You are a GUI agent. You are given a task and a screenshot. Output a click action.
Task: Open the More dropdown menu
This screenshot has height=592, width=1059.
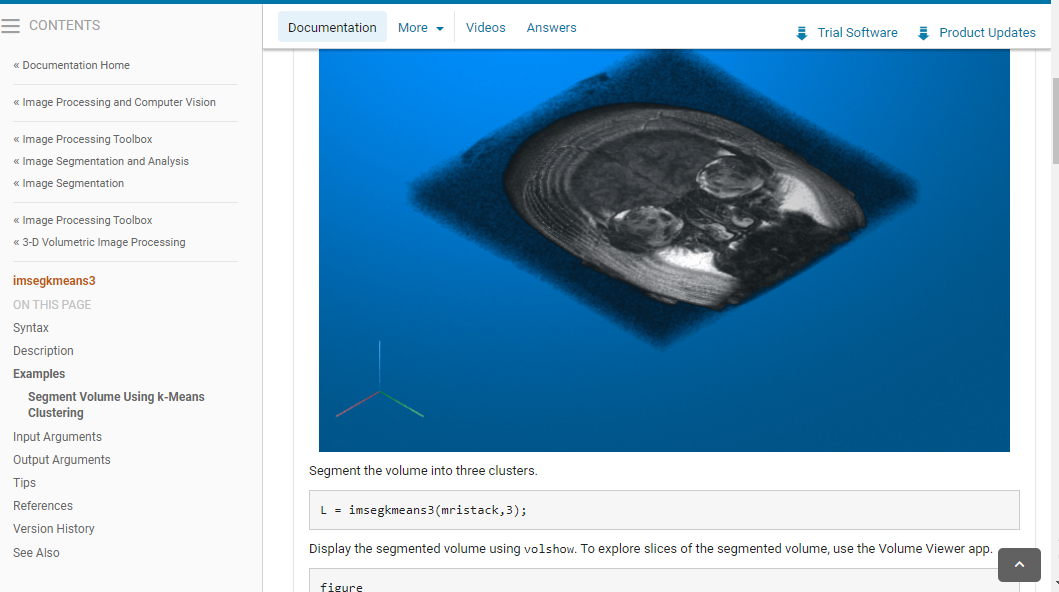[x=421, y=28]
